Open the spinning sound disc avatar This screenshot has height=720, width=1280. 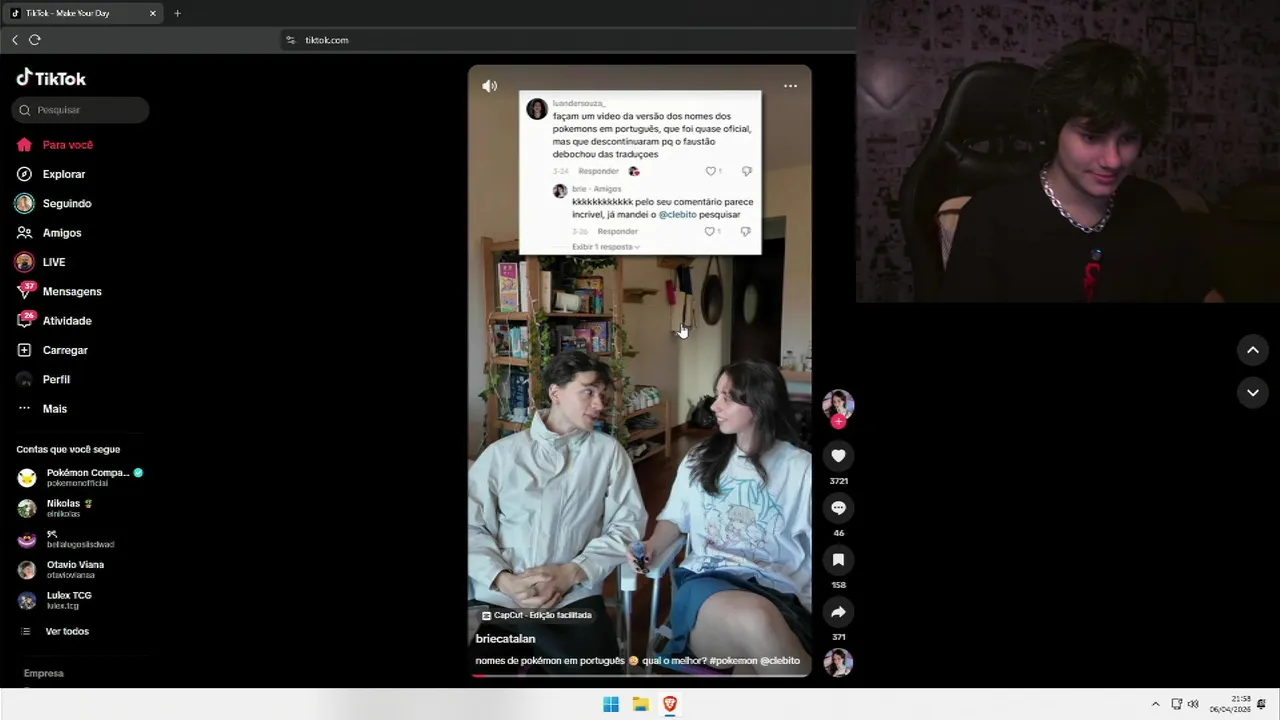(x=838, y=662)
